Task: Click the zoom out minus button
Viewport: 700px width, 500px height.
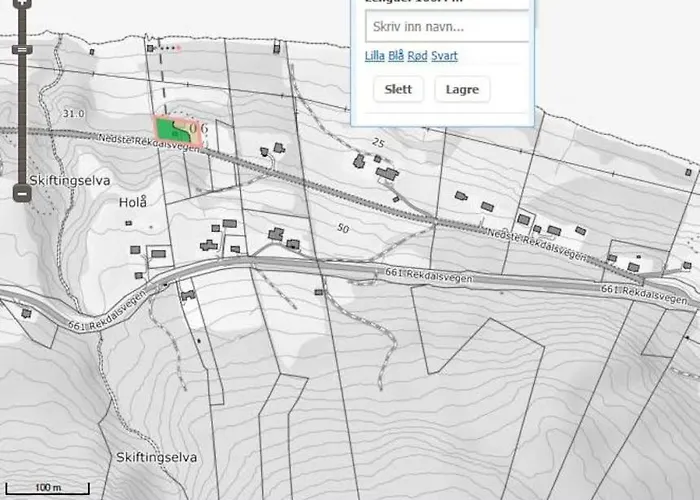Action: [22, 191]
